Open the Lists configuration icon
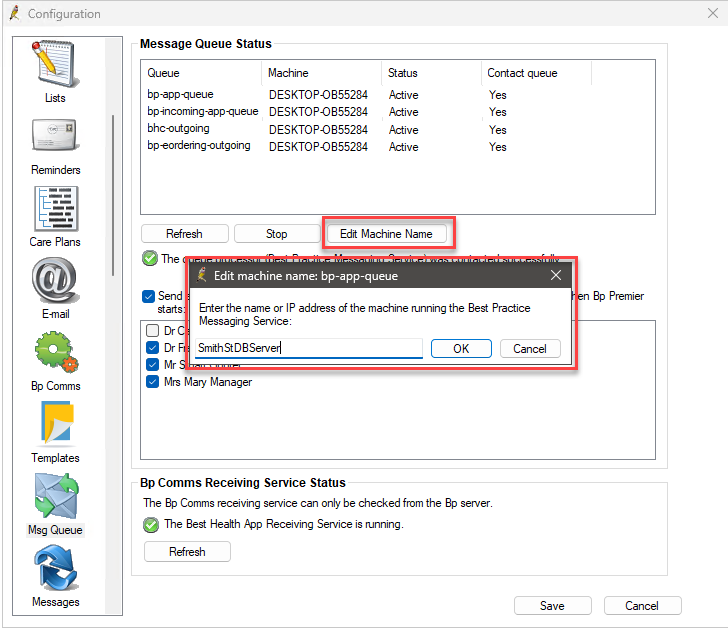 (55, 64)
